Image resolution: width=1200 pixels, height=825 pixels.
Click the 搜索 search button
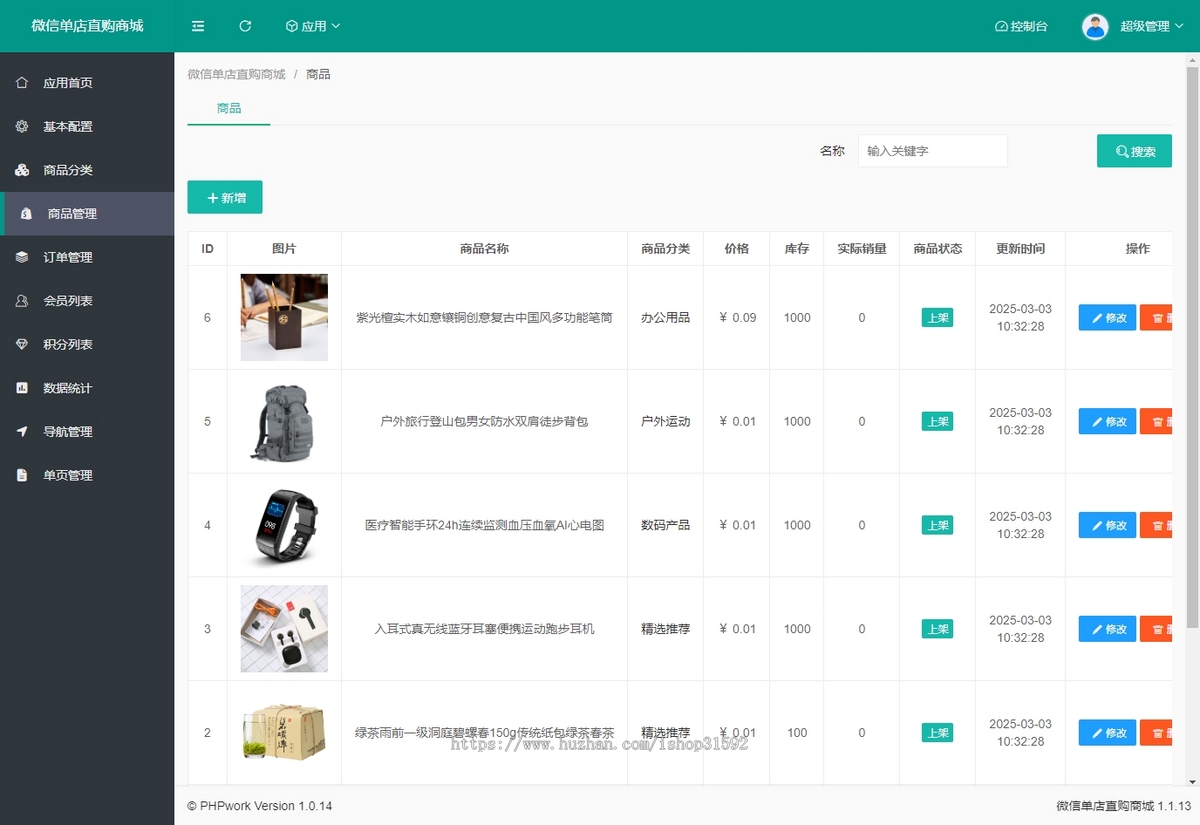click(x=1134, y=150)
